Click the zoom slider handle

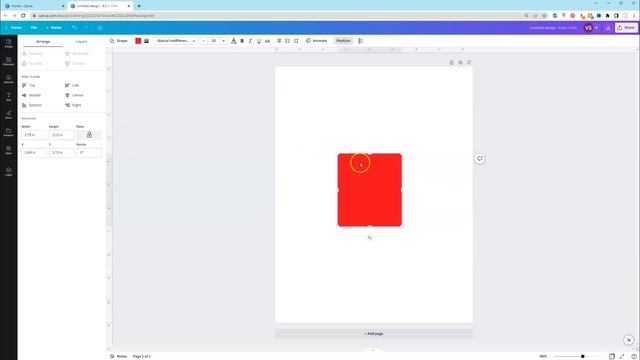(x=582, y=356)
